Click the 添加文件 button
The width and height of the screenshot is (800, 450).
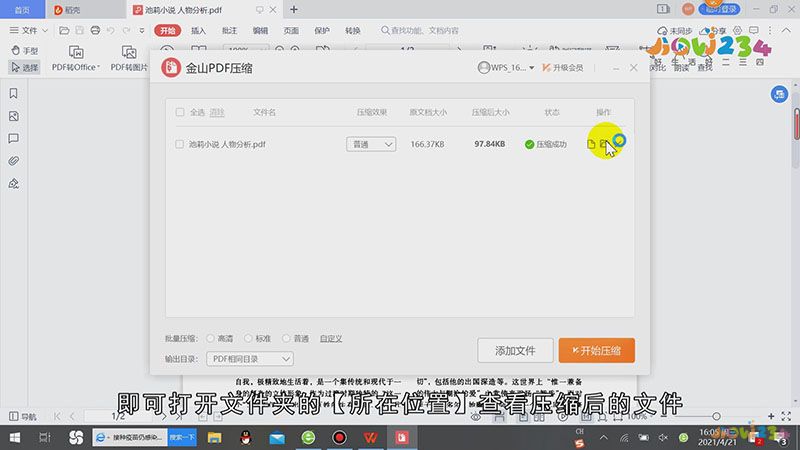click(x=515, y=351)
